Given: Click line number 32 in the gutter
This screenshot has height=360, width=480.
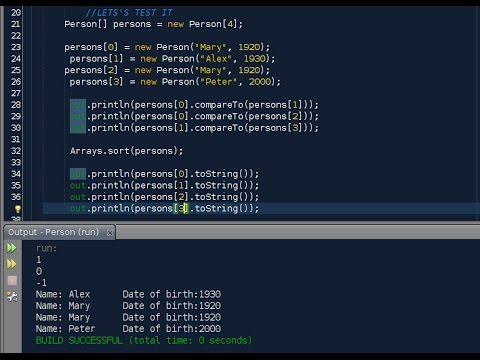Looking at the screenshot, I should tap(16, 151).
